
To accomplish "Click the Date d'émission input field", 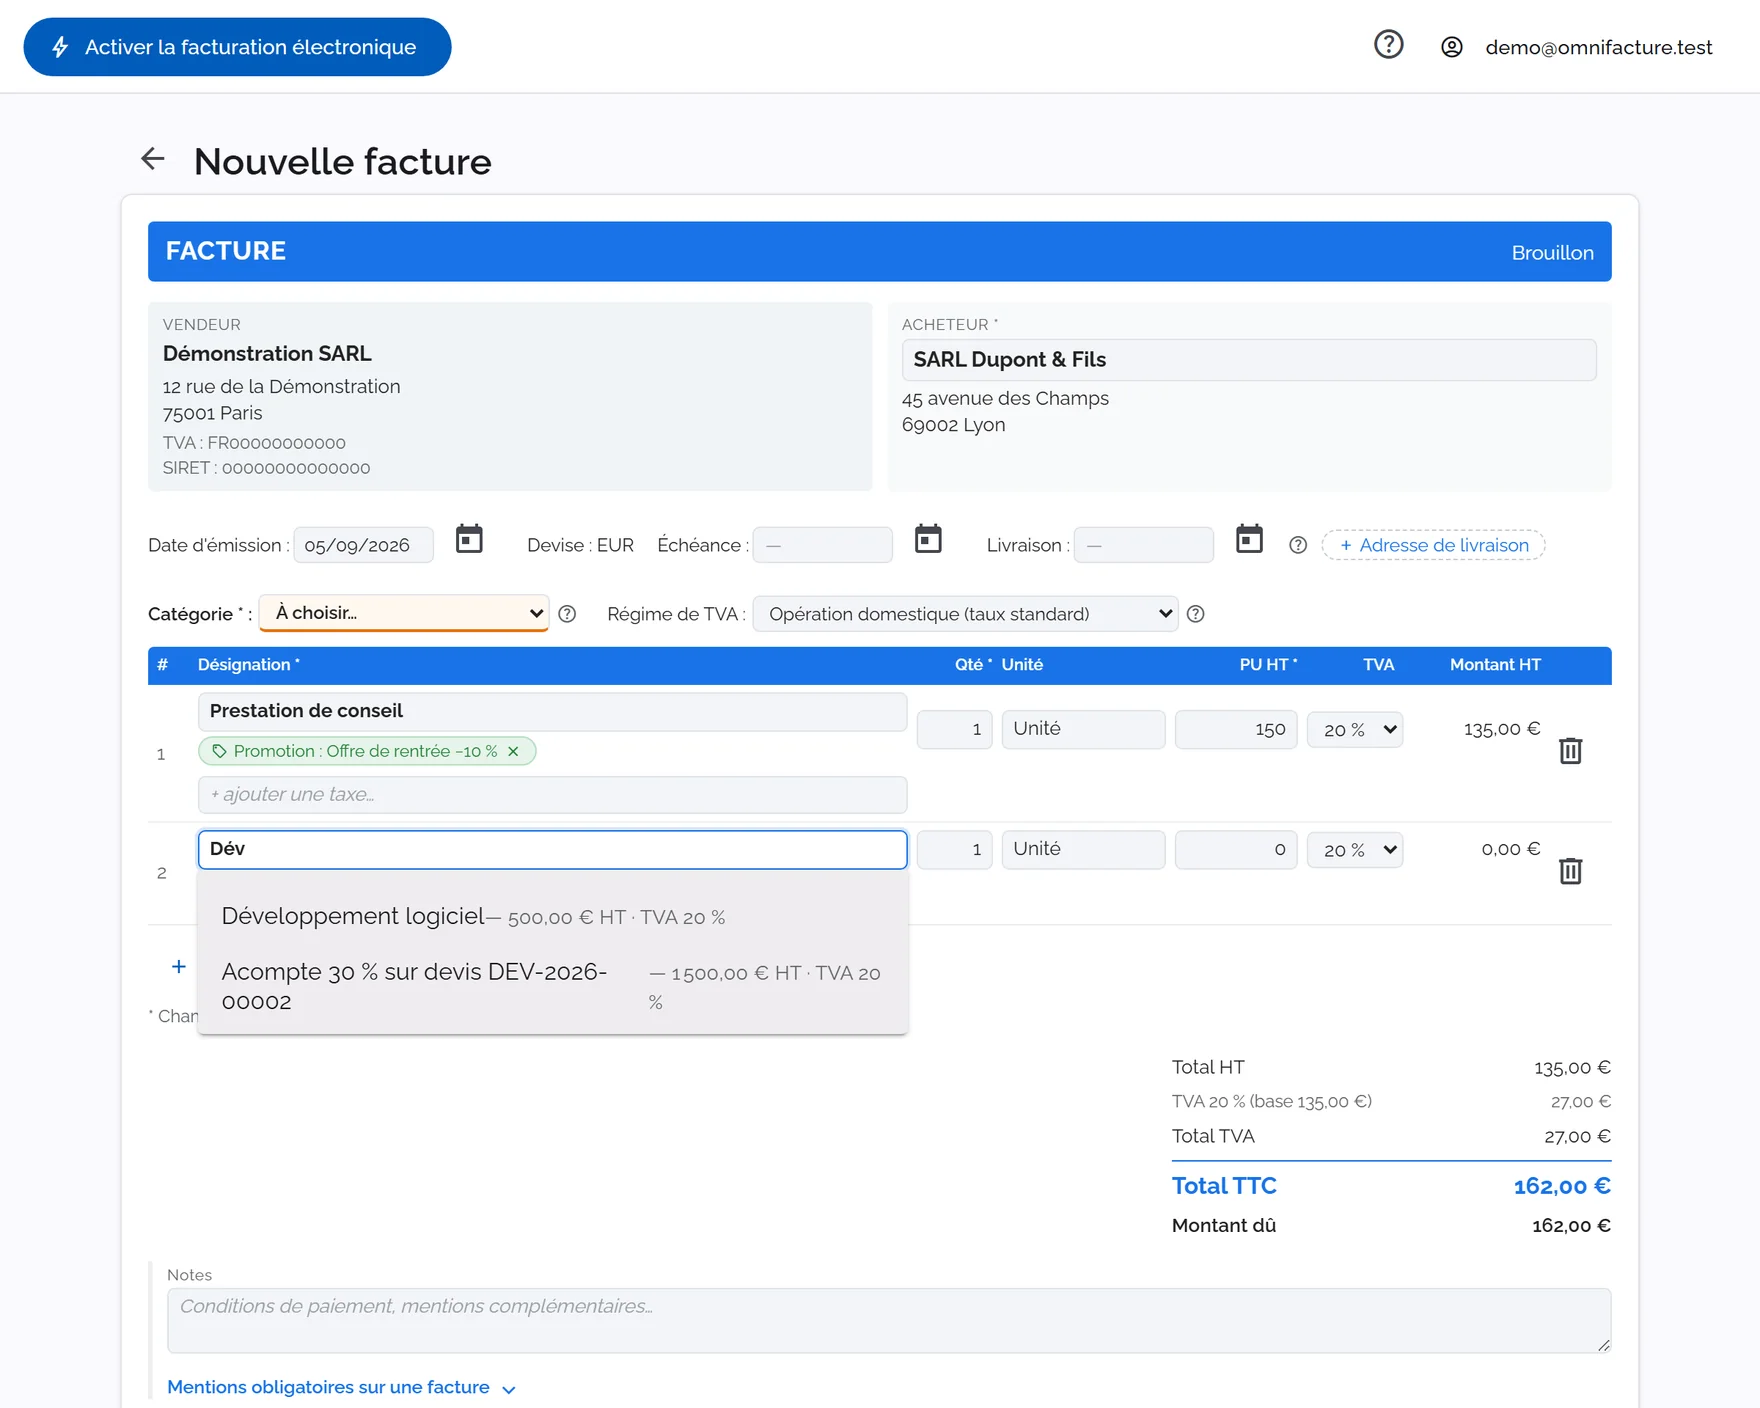I will pos(364,545).
